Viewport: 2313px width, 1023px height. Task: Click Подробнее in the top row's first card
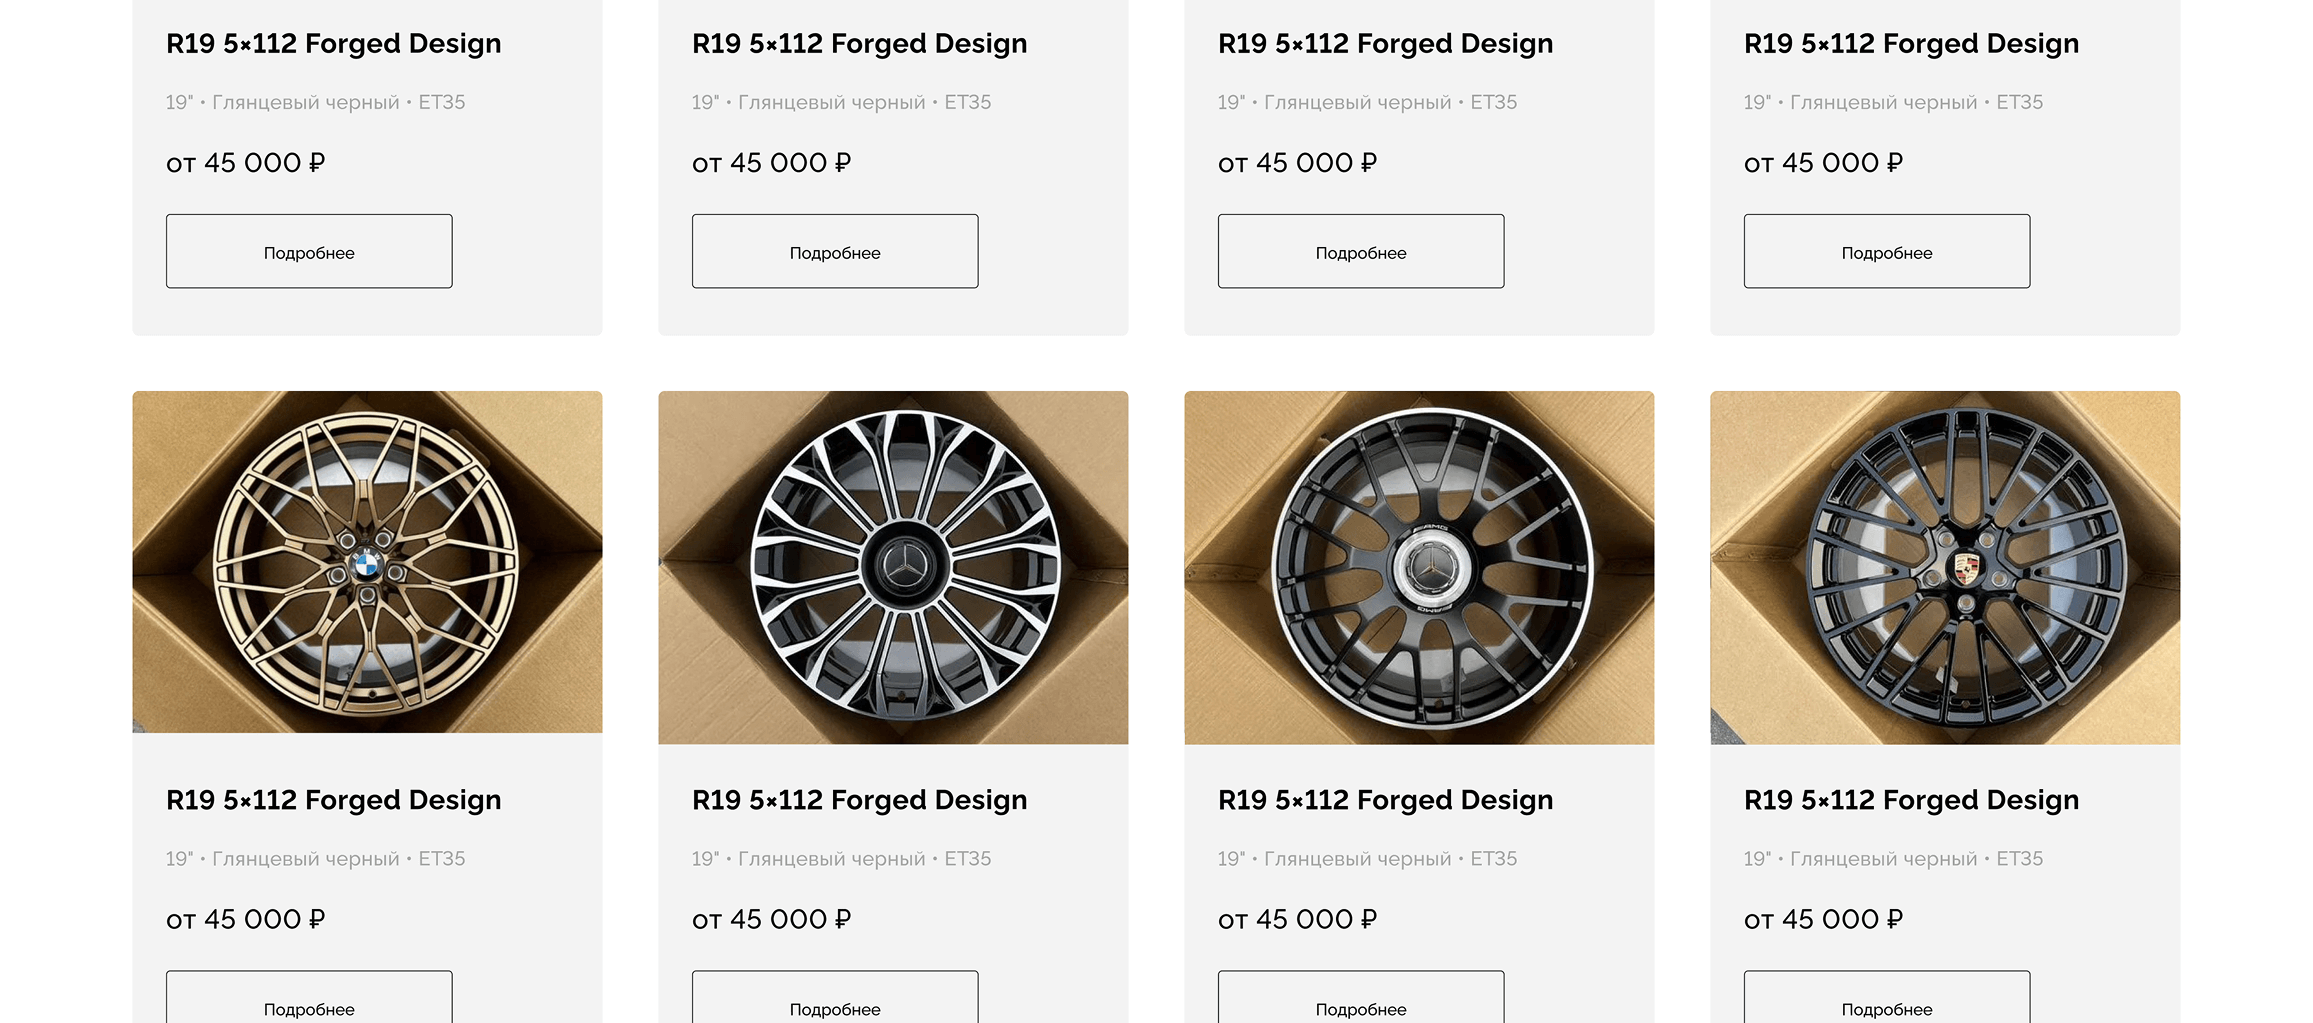[309, 252]
